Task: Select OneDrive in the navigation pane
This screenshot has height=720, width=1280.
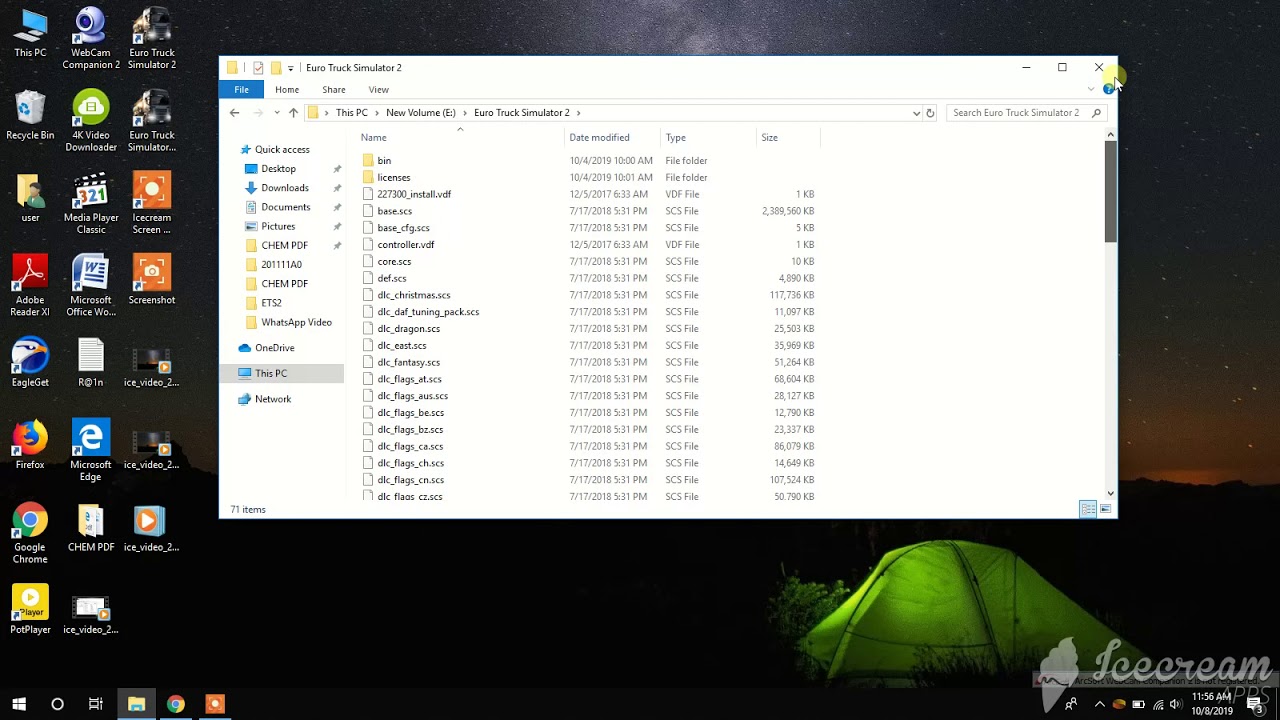Action: pos(274,348)
